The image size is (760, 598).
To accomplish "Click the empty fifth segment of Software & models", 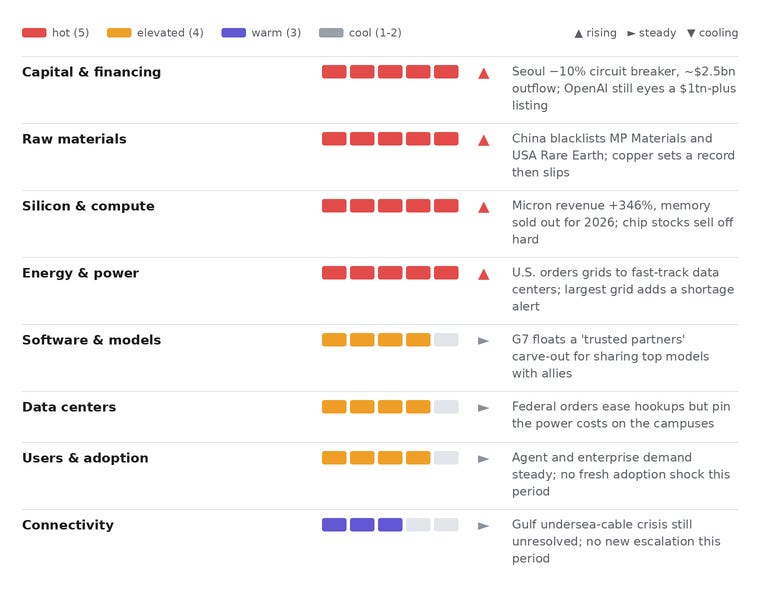I will point(446,340).
